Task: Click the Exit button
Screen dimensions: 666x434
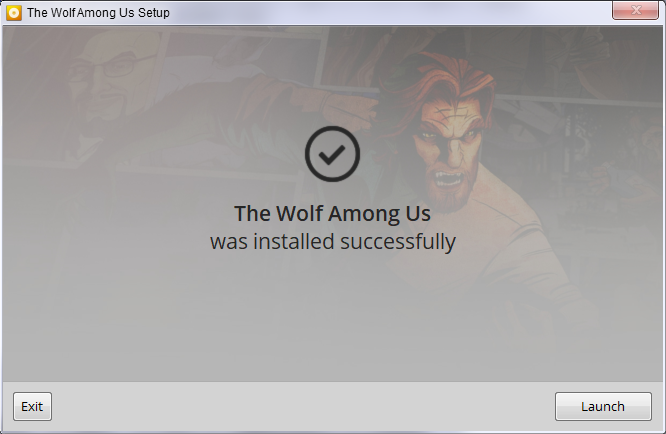Action: pos(32,406)
